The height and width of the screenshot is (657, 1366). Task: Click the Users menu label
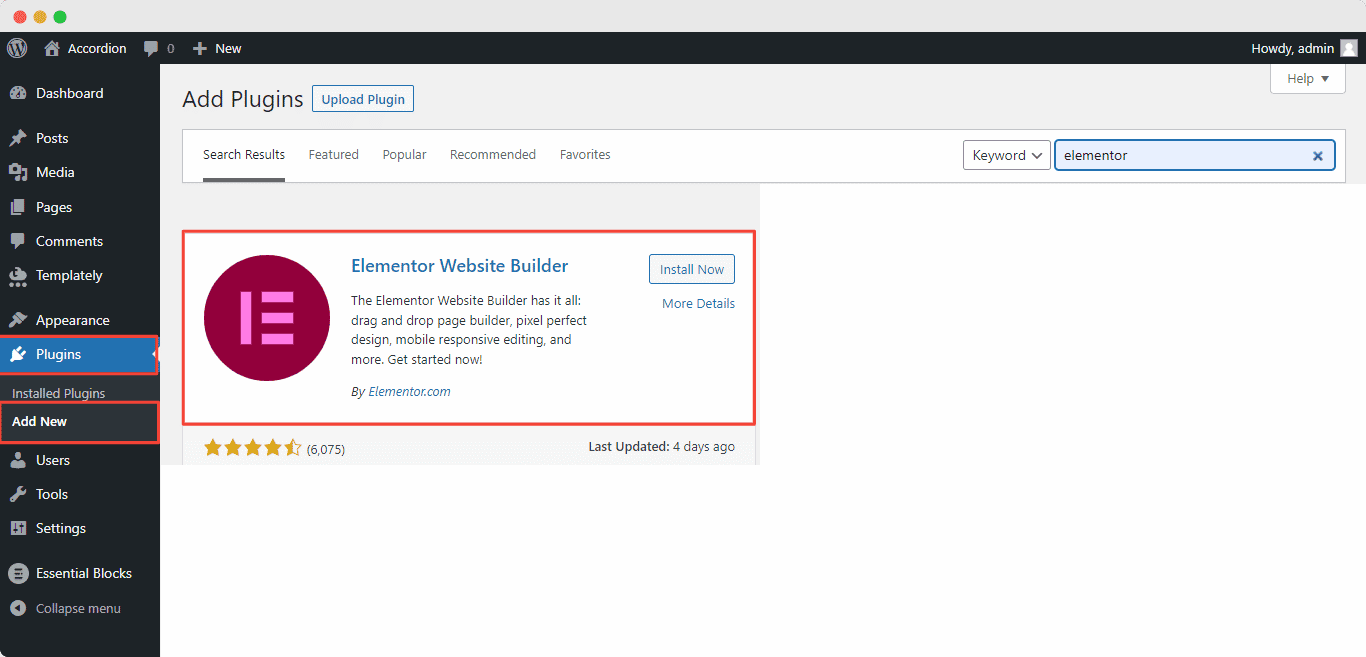pos(53,460)
